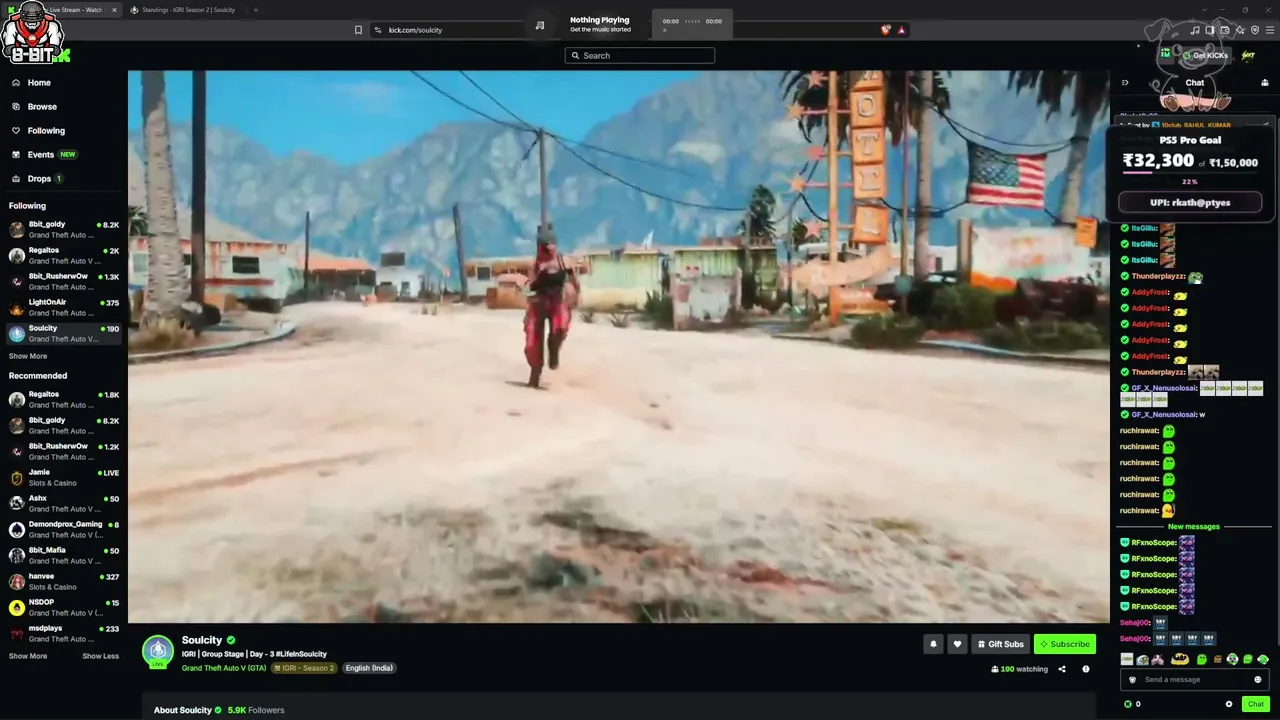Screen dimensions: 1280x720
Task: Click the Soulcity channel avatar
Action: pyautogui.click(x=158, y=651)
